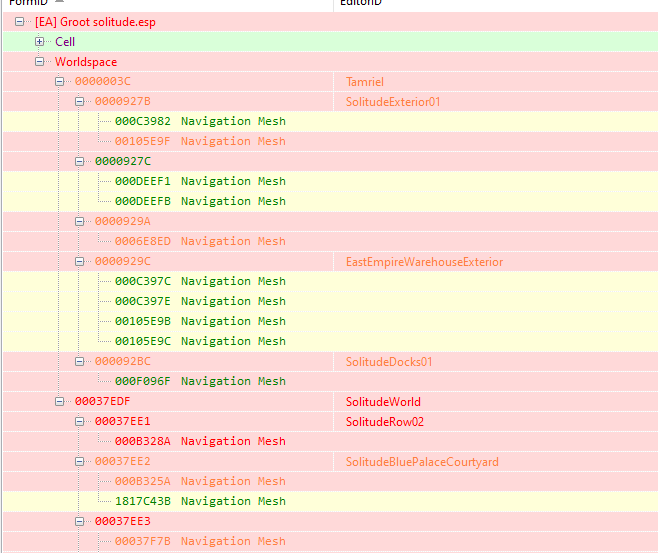The height and width of the screenshot is (553, 658).
Task: Select 000DEEF1 Navigation Mesh
Action: pos(200,181)
